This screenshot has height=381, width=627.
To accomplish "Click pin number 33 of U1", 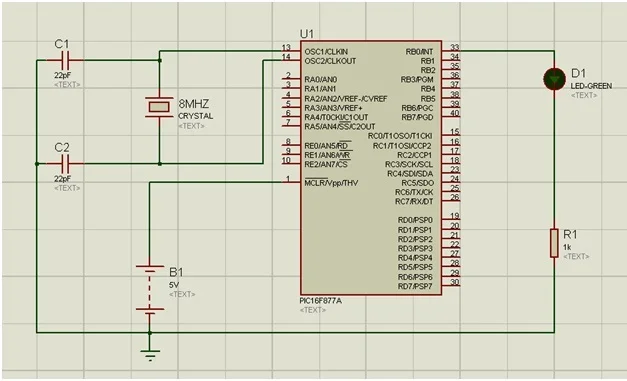I will [455, 48].
